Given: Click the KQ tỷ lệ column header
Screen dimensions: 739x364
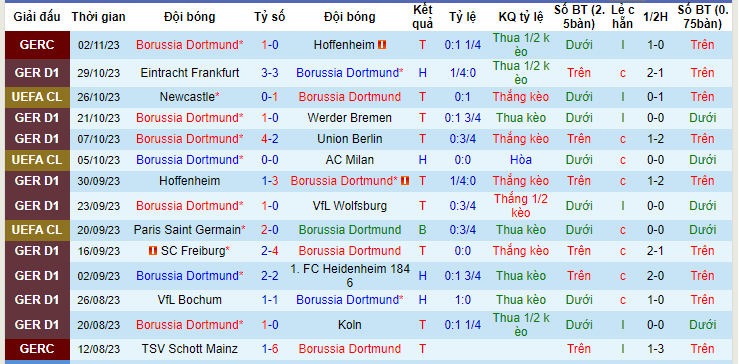Looking at the screenshot, I should point(521,17).
